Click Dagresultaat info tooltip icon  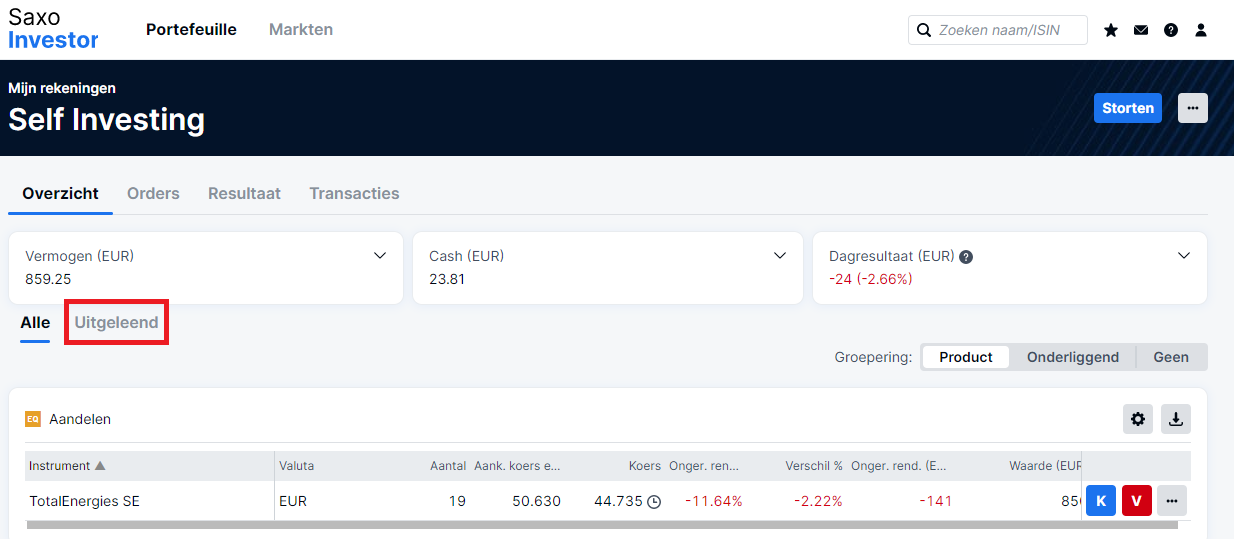[966, 257]
